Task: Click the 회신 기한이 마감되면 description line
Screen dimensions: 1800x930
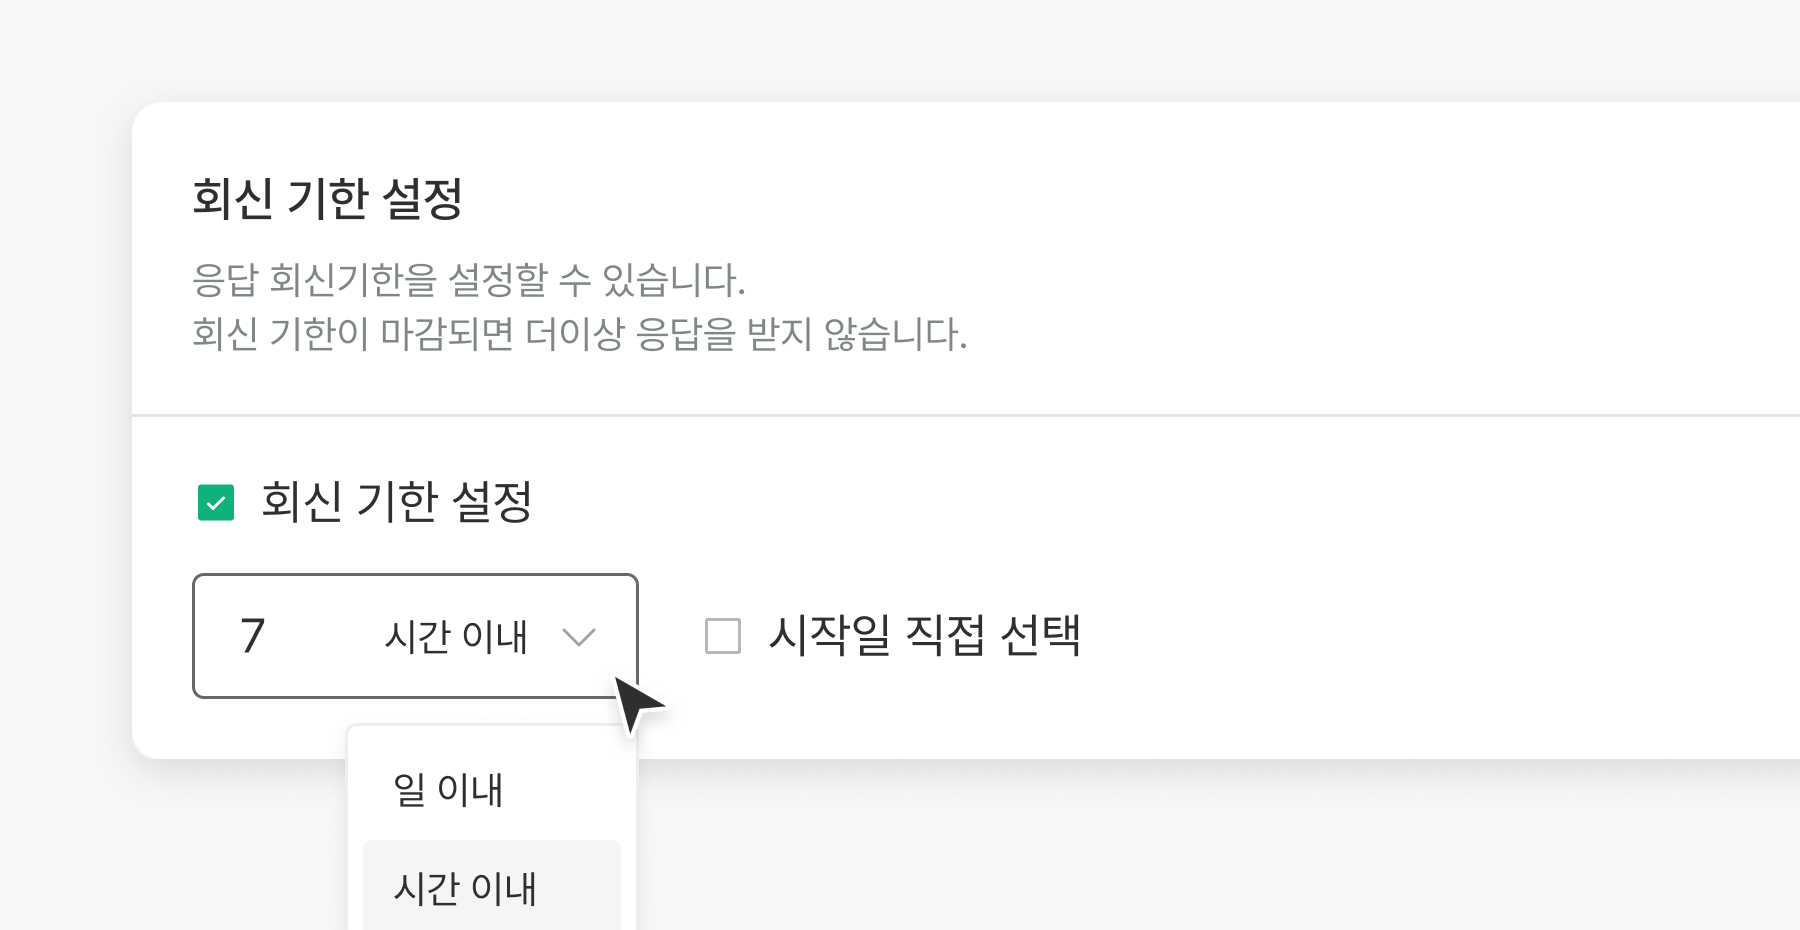Action: 579,334
